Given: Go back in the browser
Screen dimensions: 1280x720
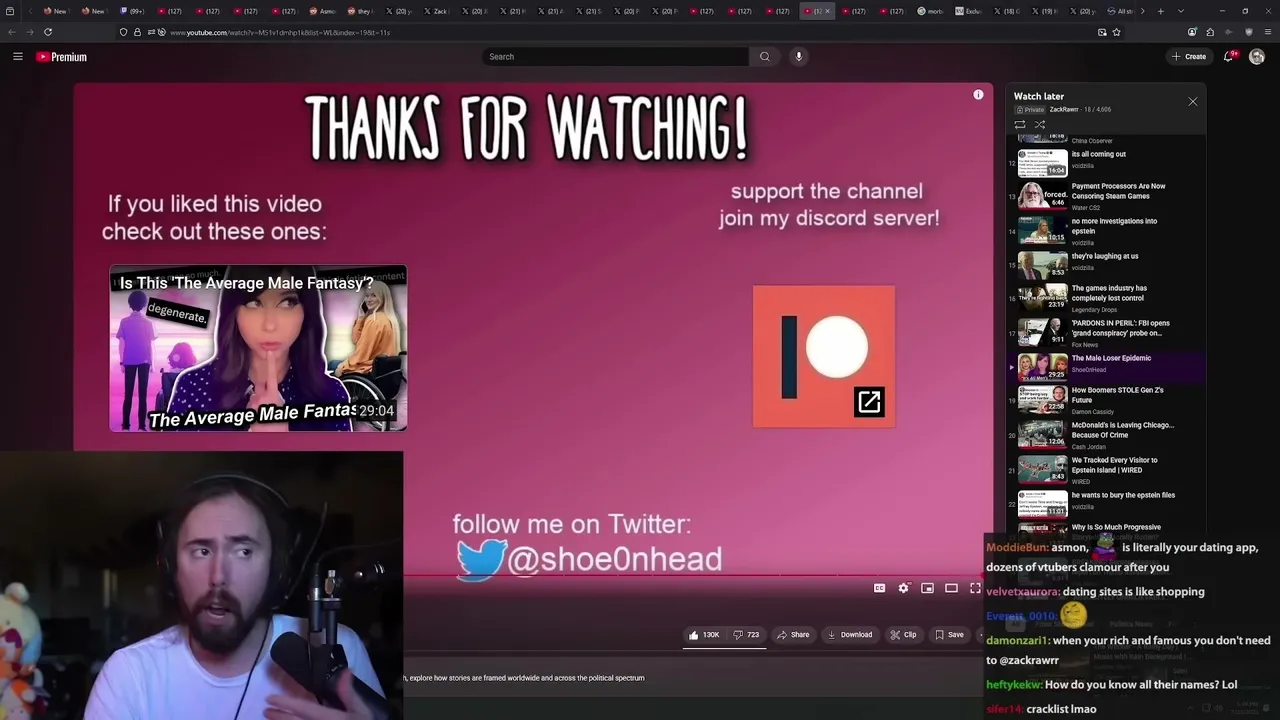Looking at the screenshot, I should pos(12,32).
